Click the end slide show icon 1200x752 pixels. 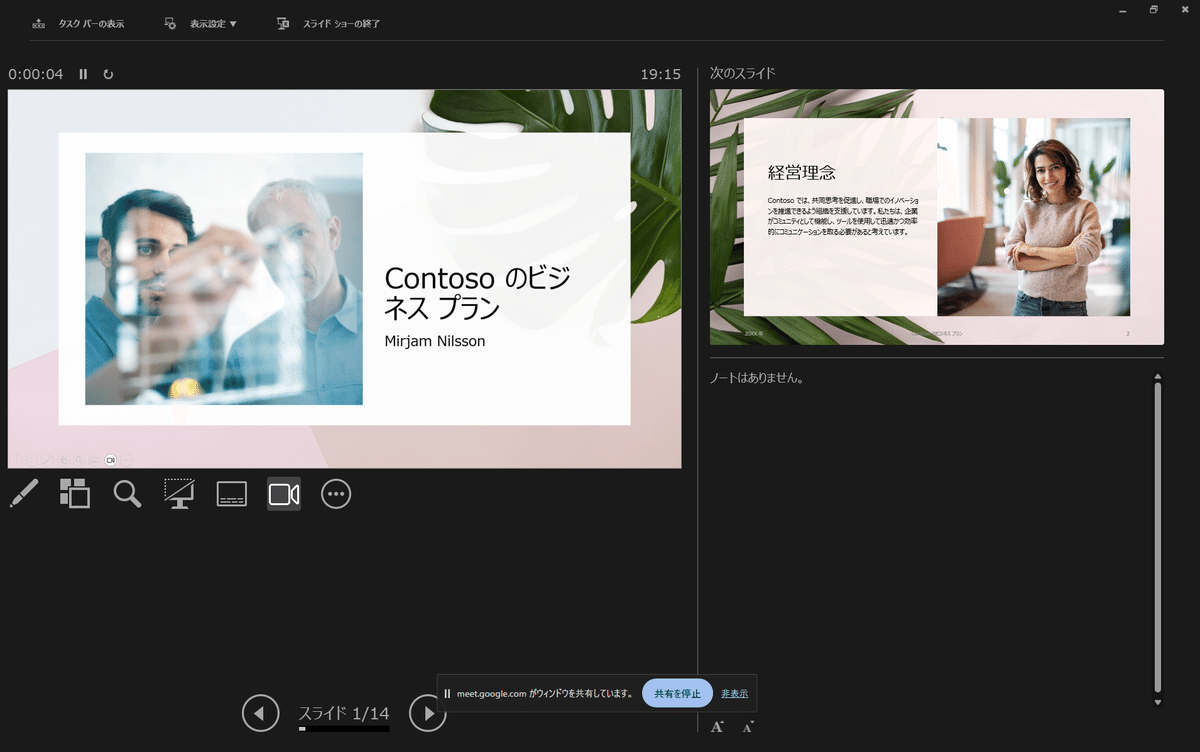coord(283,23)
